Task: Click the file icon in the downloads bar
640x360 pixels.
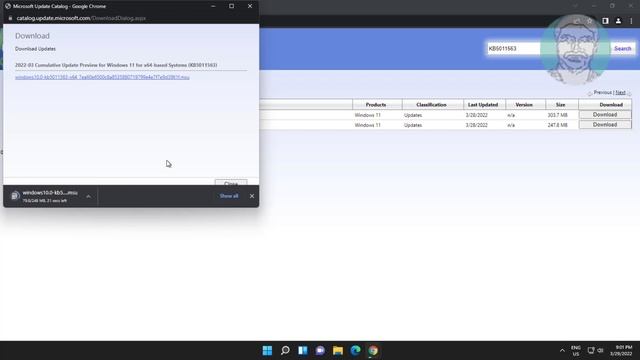Action: click(16, 196)
